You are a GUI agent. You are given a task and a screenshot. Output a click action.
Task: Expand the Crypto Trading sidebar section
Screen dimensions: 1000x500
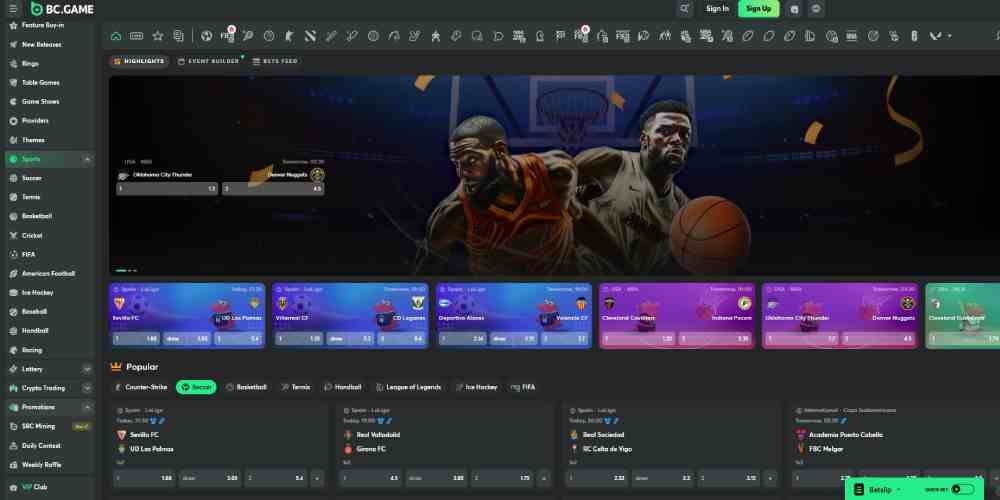[x=88, y=388]
